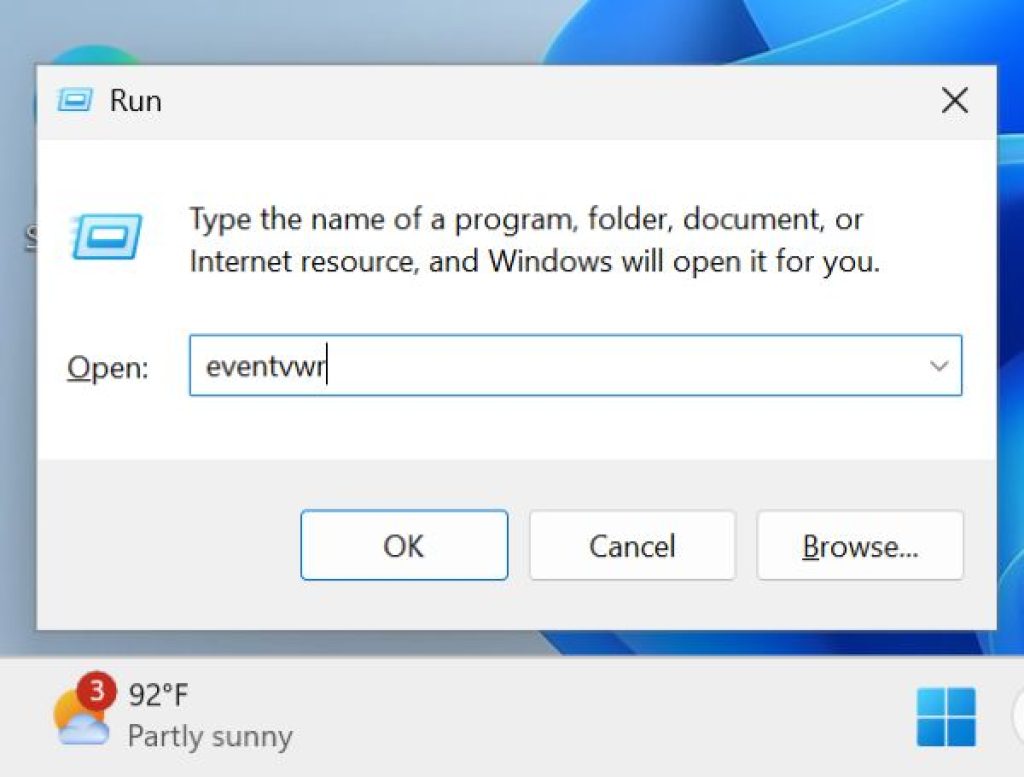Image resolution: width=1024 pixels, height=777 pixels.
Task: Close the Run dialog with X
Action: 954,101
